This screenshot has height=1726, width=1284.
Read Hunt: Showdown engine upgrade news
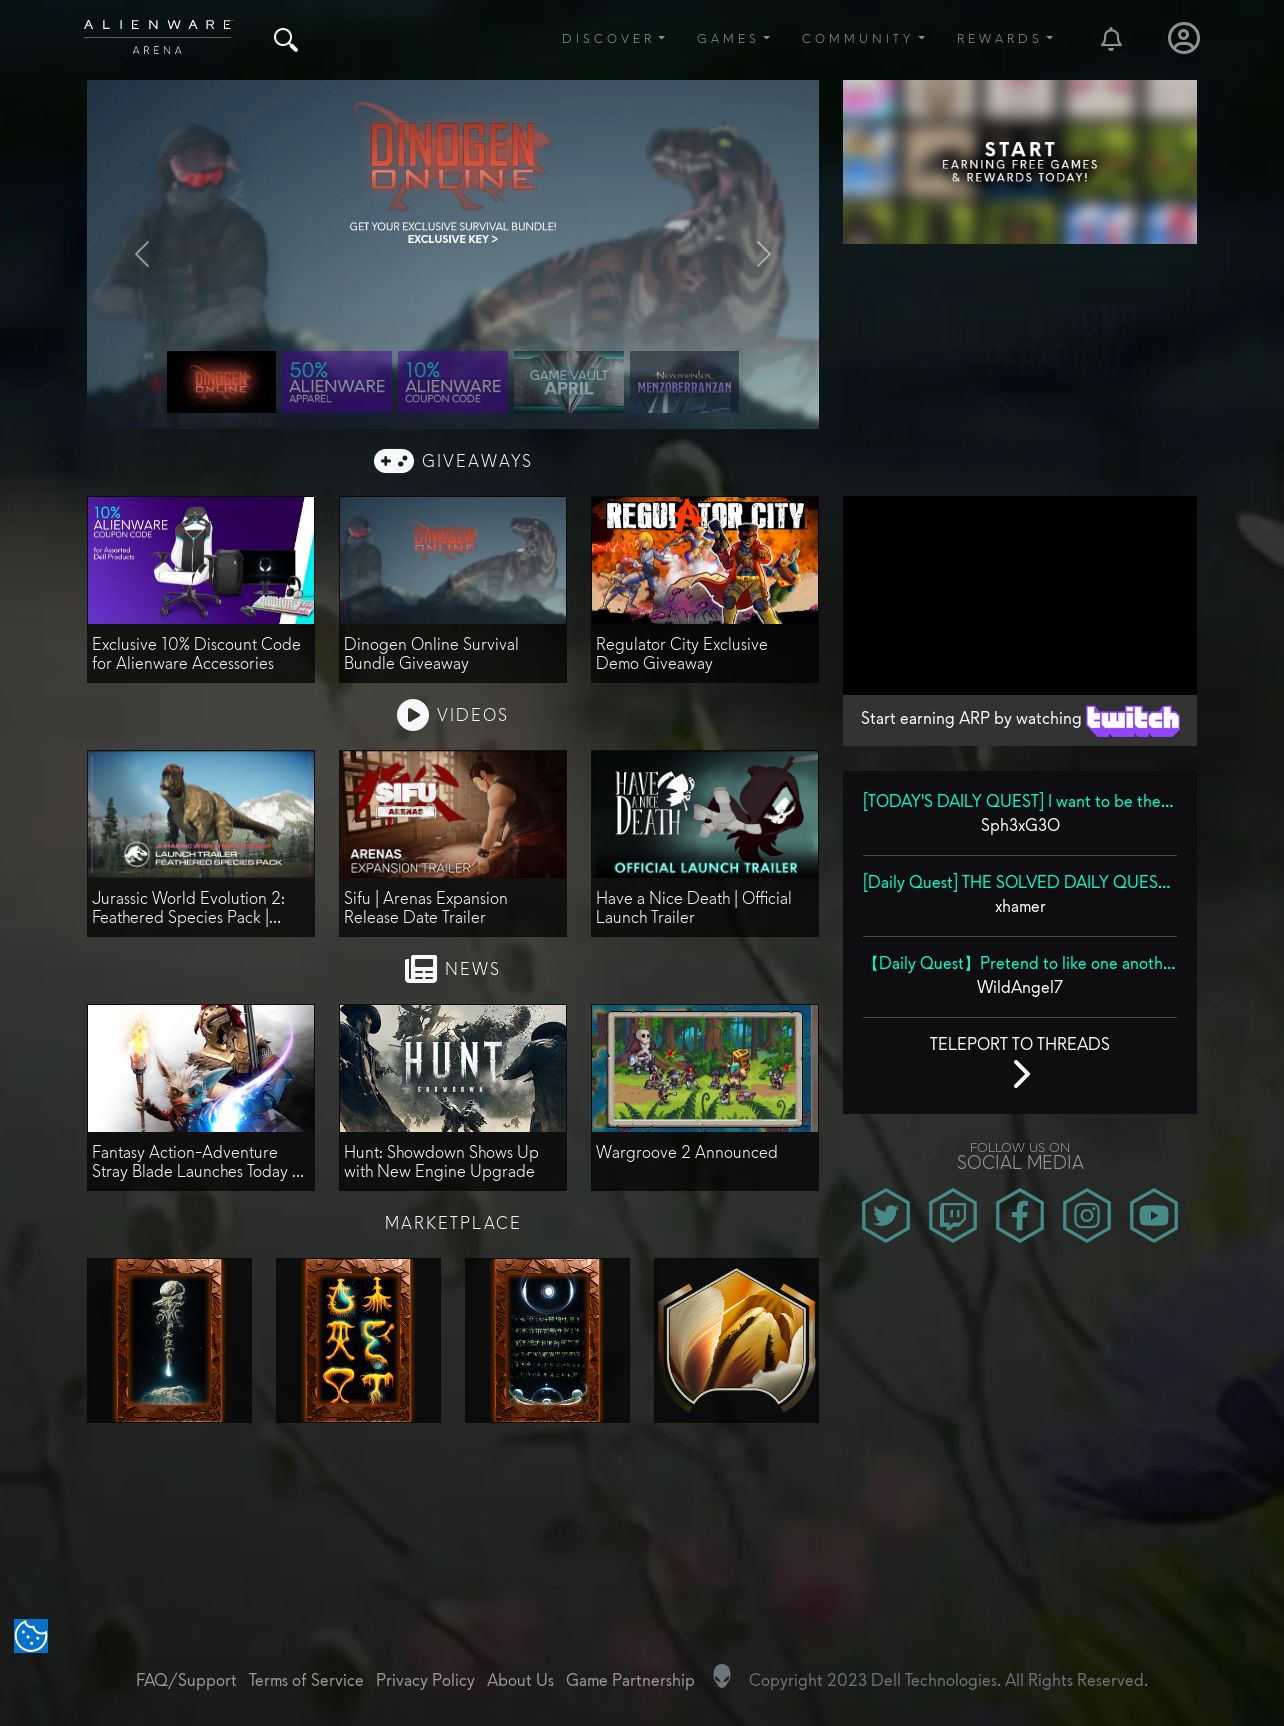pos(453,1098)
